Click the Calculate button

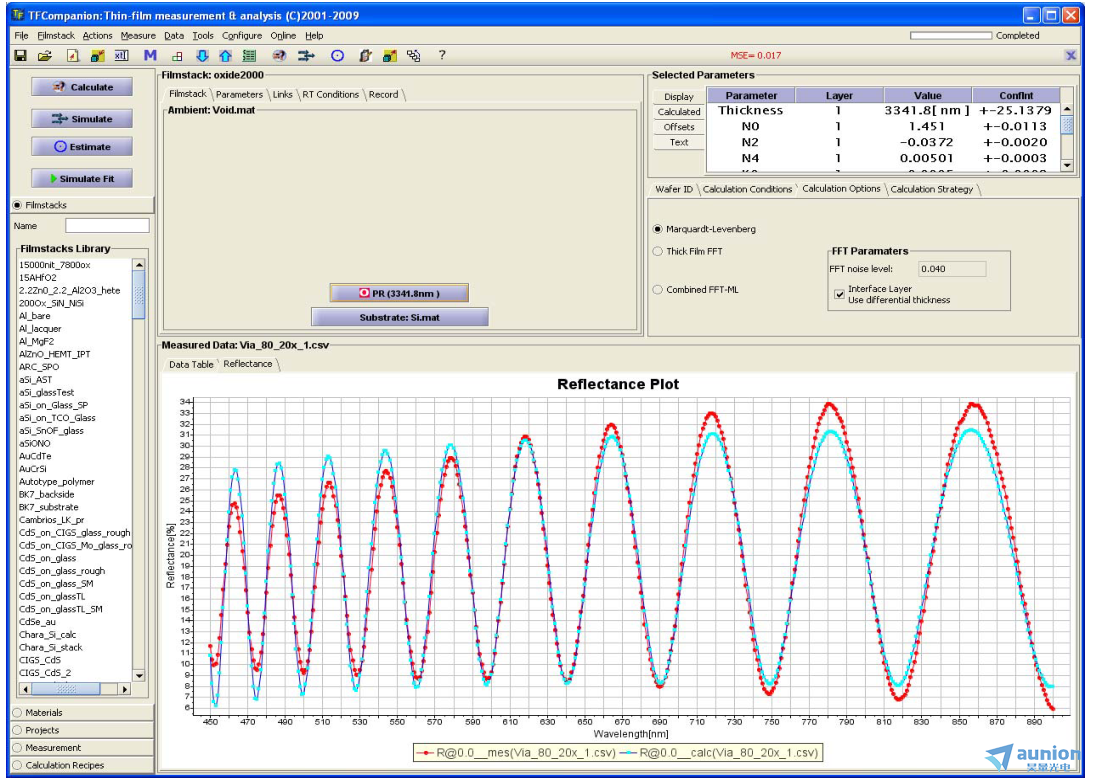(82, 87)
